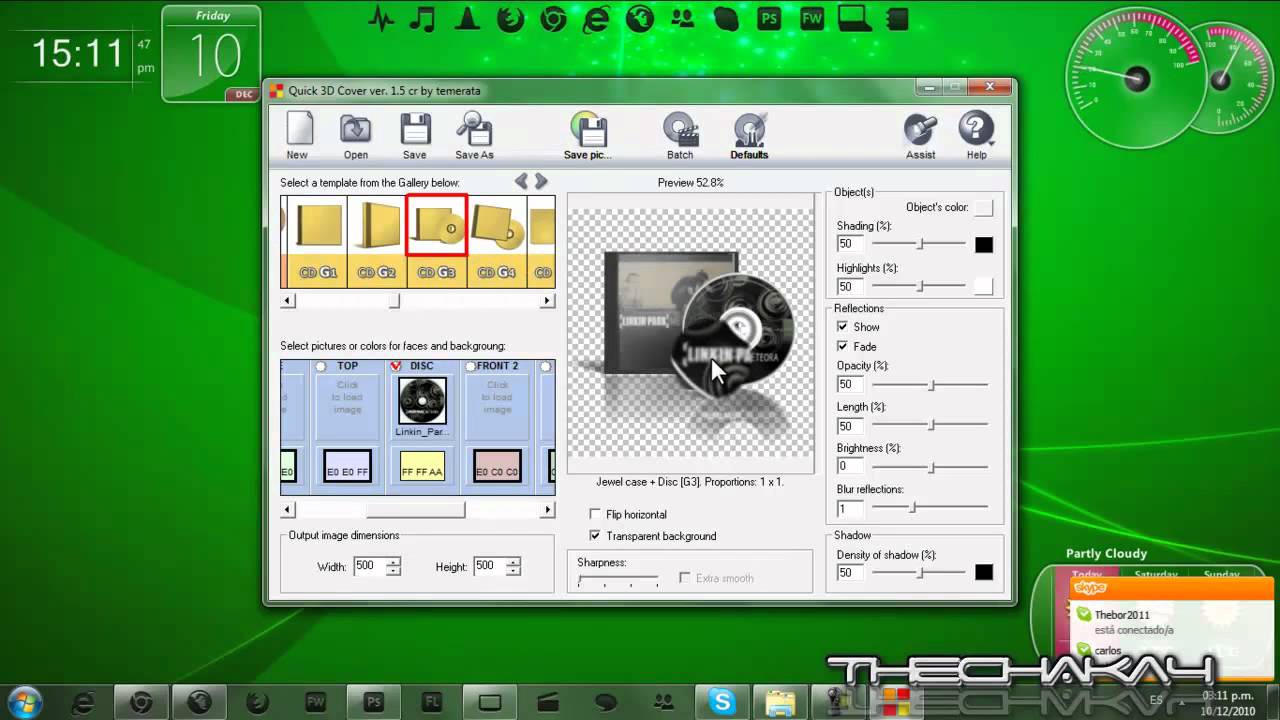Open music note icon in top dock
Viewport: 1280px width, 720px height.
pyautogui.click(x=423, y=19)
